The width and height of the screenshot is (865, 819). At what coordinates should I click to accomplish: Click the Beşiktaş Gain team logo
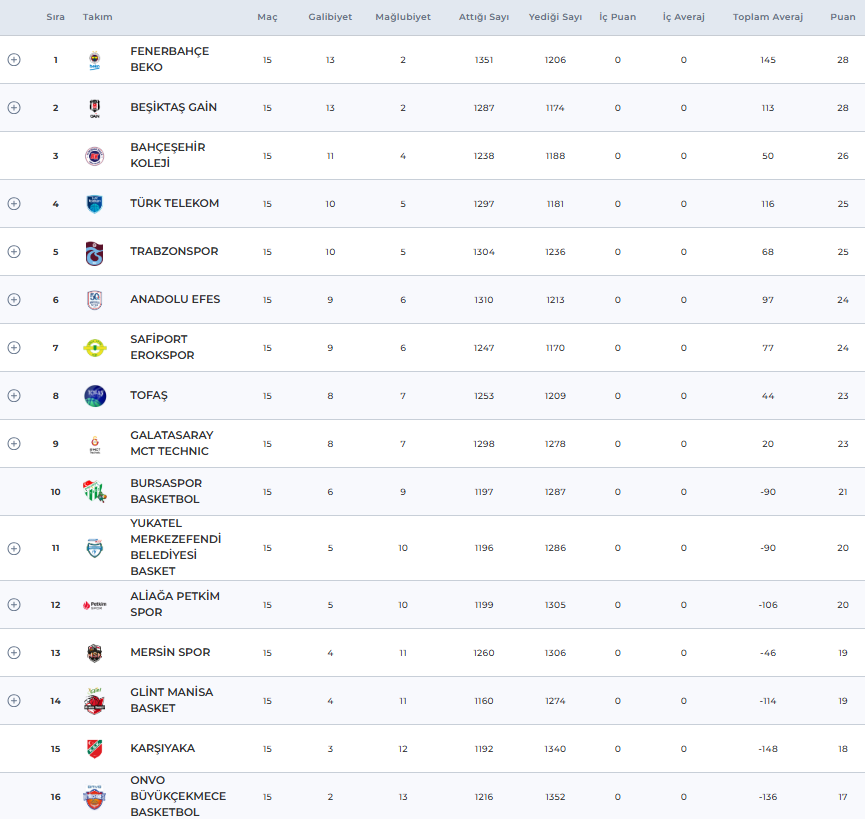click(94, 108)
